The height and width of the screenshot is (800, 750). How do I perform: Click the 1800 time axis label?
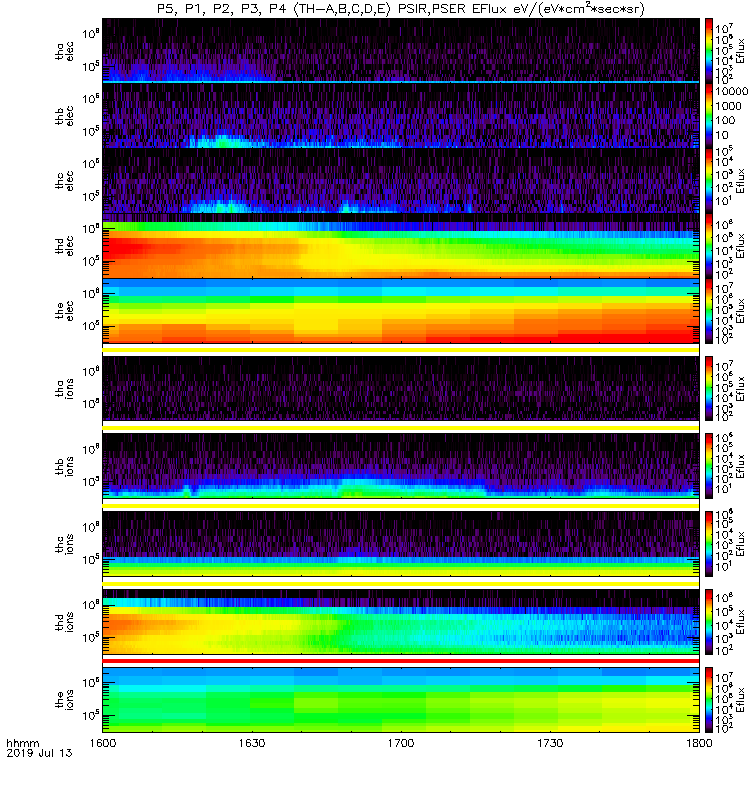[699, 743]
